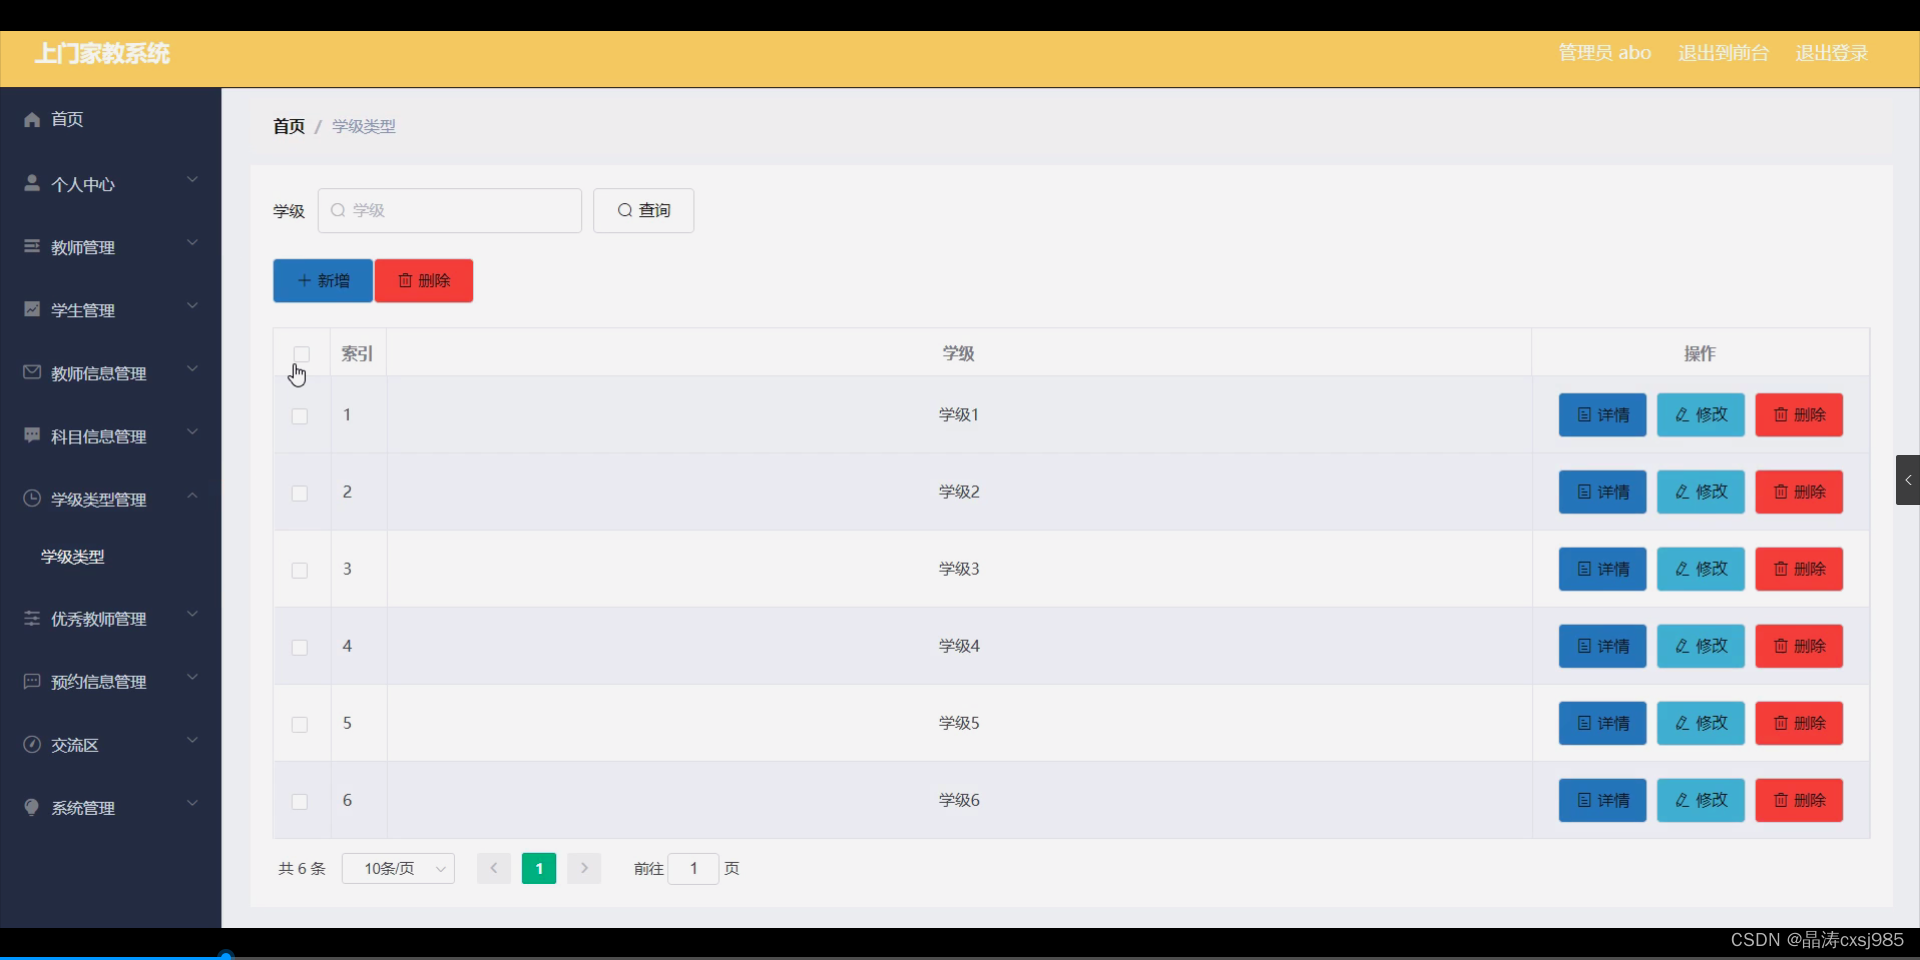Click the right-edge panel collapse arrow
This screenshot has height=960, width=1920.
pos(1908,480)
